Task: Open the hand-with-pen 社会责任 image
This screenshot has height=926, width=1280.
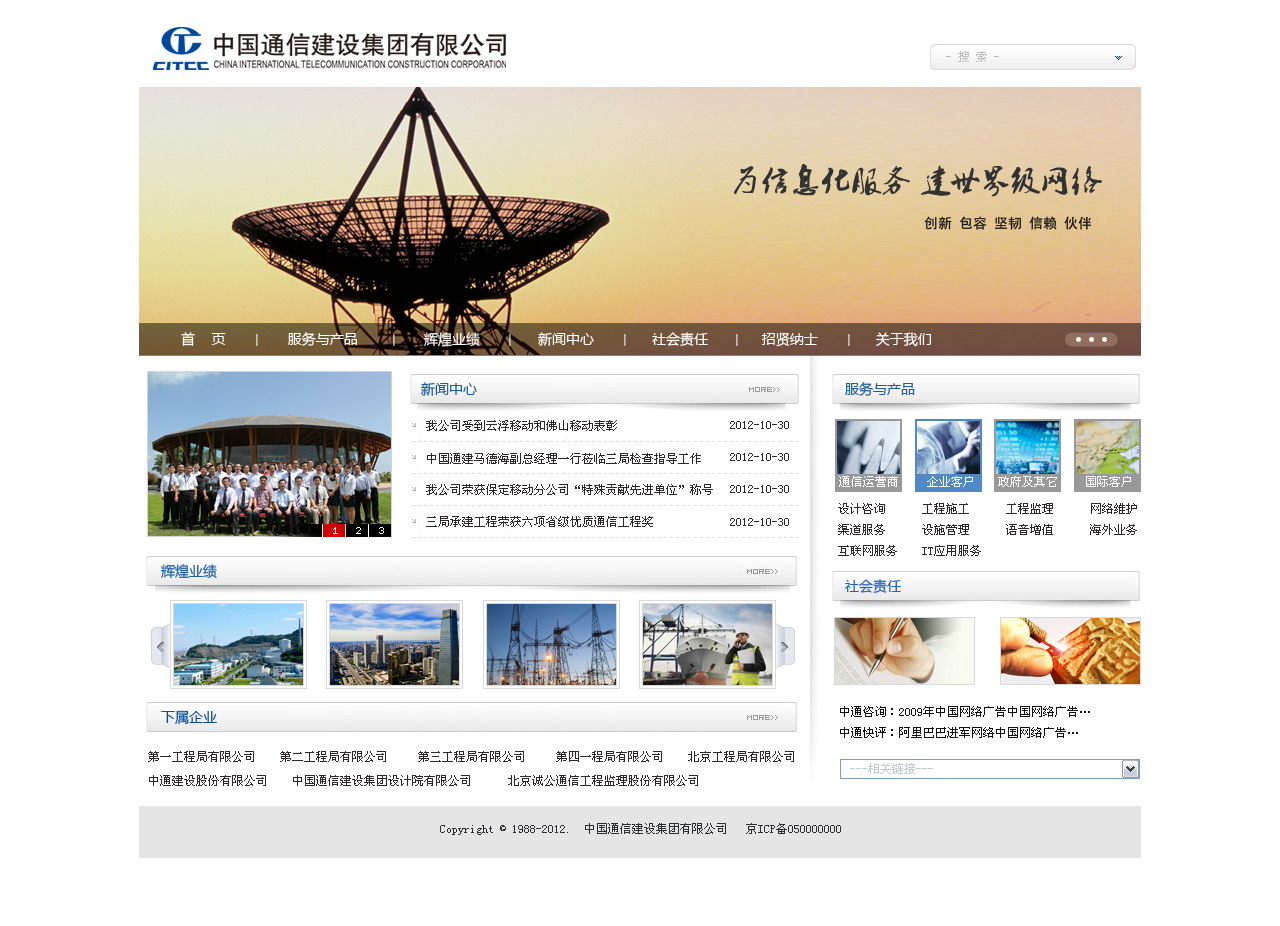Action: pyautogui.click(x=904, y=651)
